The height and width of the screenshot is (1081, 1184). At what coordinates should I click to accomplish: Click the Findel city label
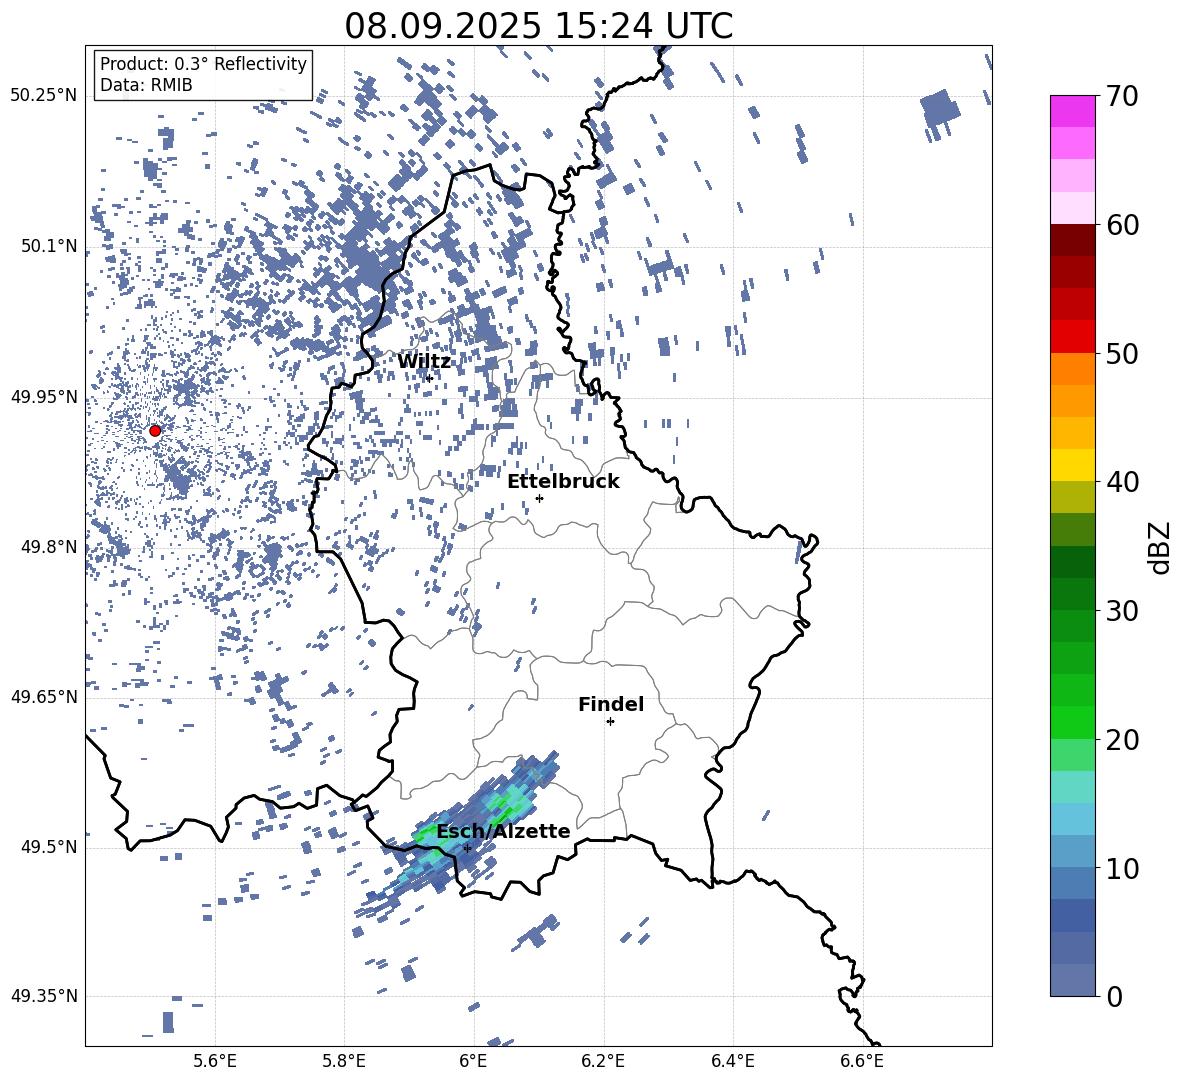[x=611, y=704]
